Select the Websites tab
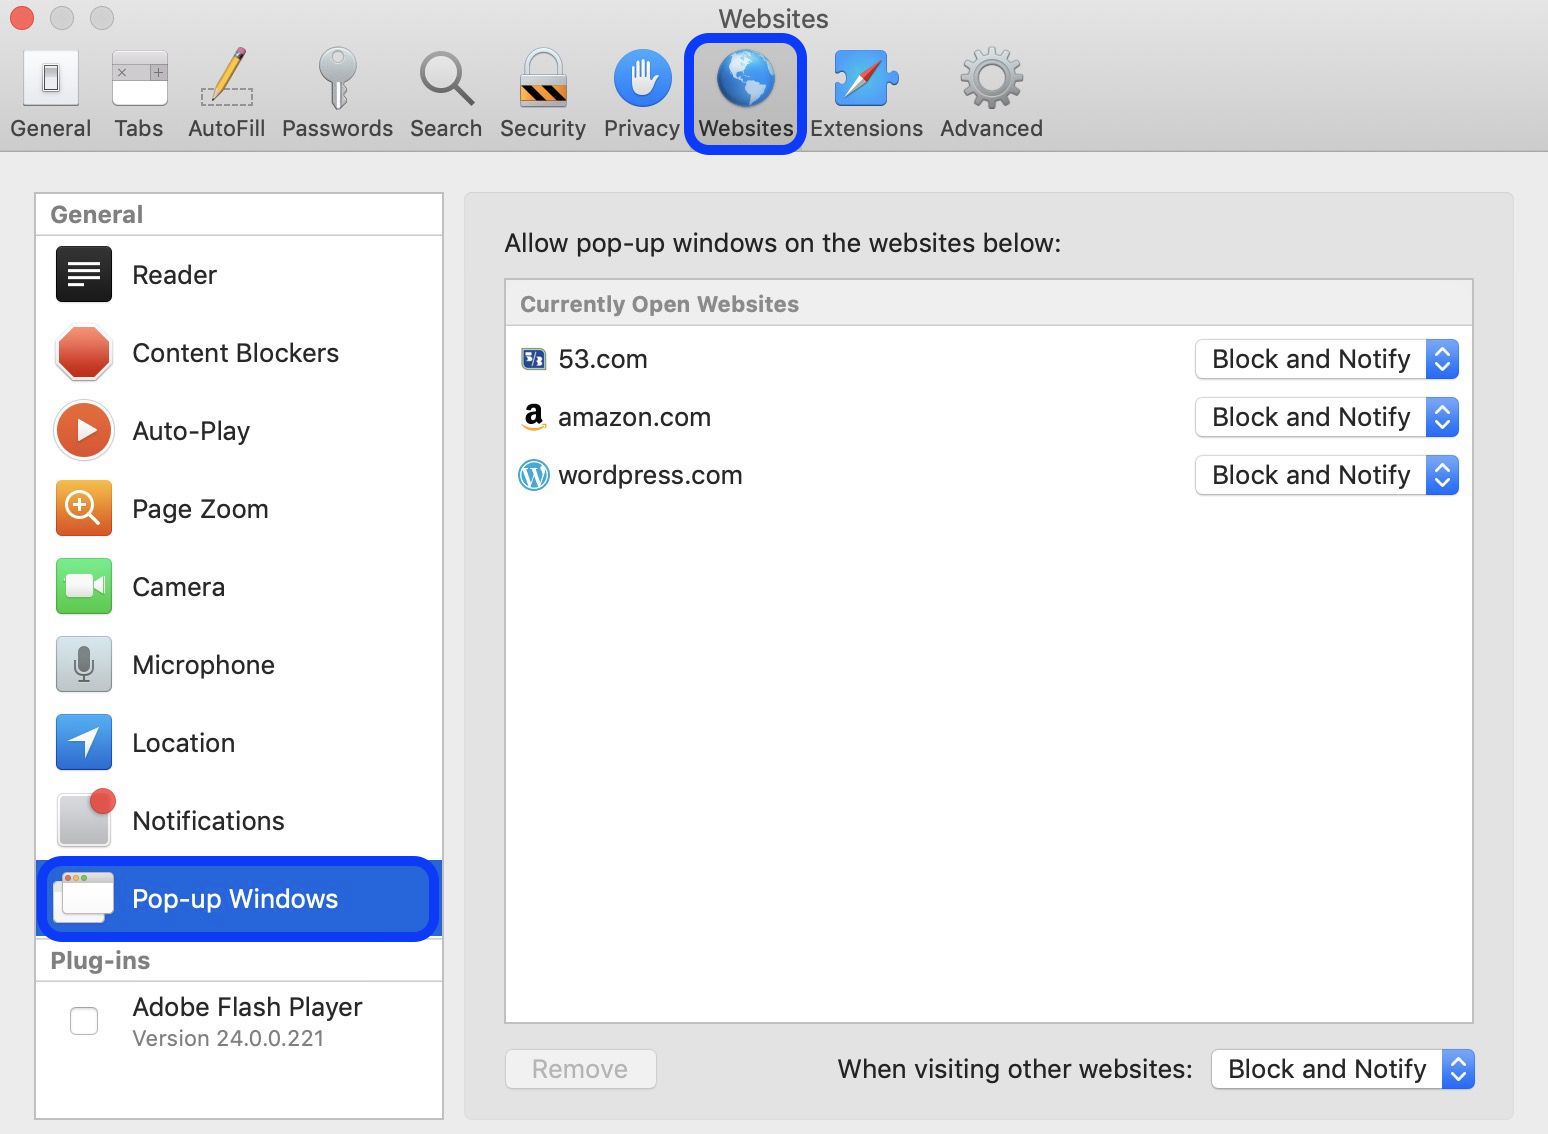Image resolution: width=1548 pixels, height=1134 pixels. pos(745,90)
